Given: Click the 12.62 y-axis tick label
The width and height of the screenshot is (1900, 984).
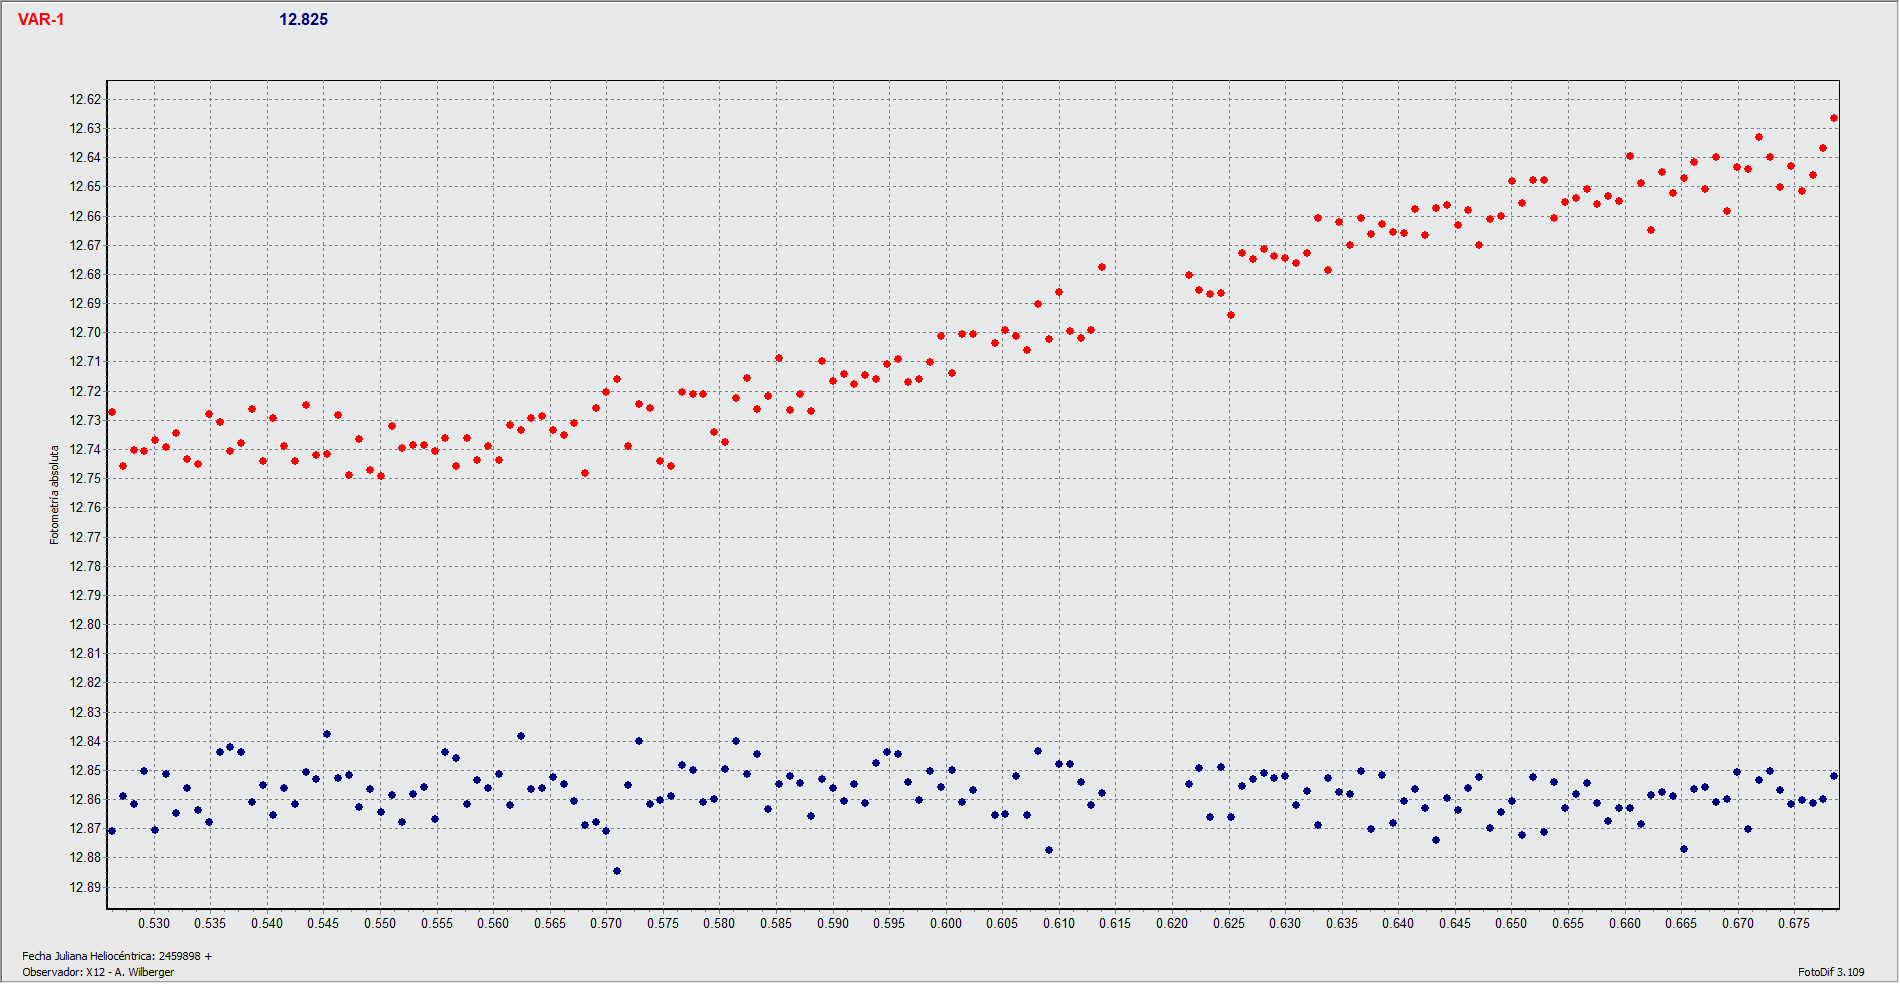Looking at the screenshot, I should coord(85,99).
